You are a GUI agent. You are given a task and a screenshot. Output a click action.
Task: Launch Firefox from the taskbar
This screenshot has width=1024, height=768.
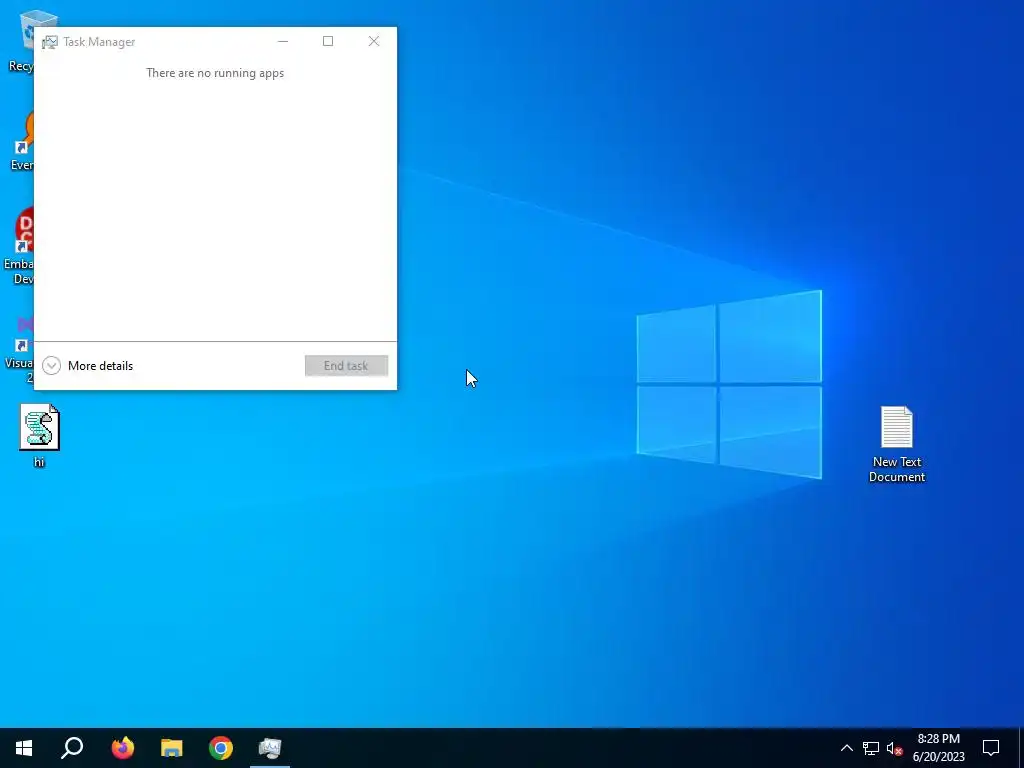pos(122,748)
